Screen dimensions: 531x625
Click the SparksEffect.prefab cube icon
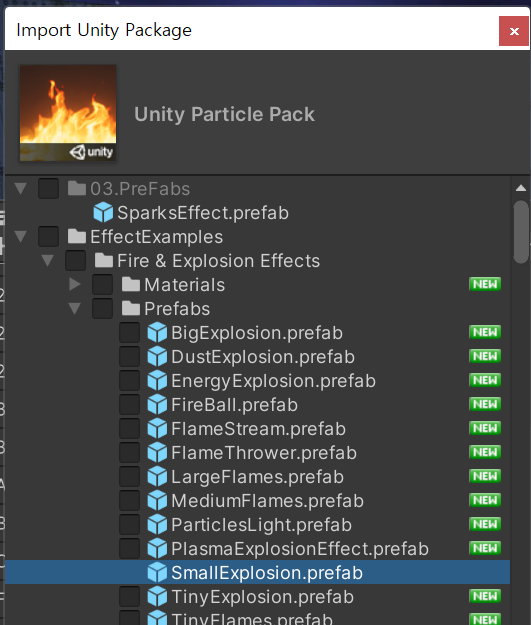pyautogui.click(x=103, y=212)
